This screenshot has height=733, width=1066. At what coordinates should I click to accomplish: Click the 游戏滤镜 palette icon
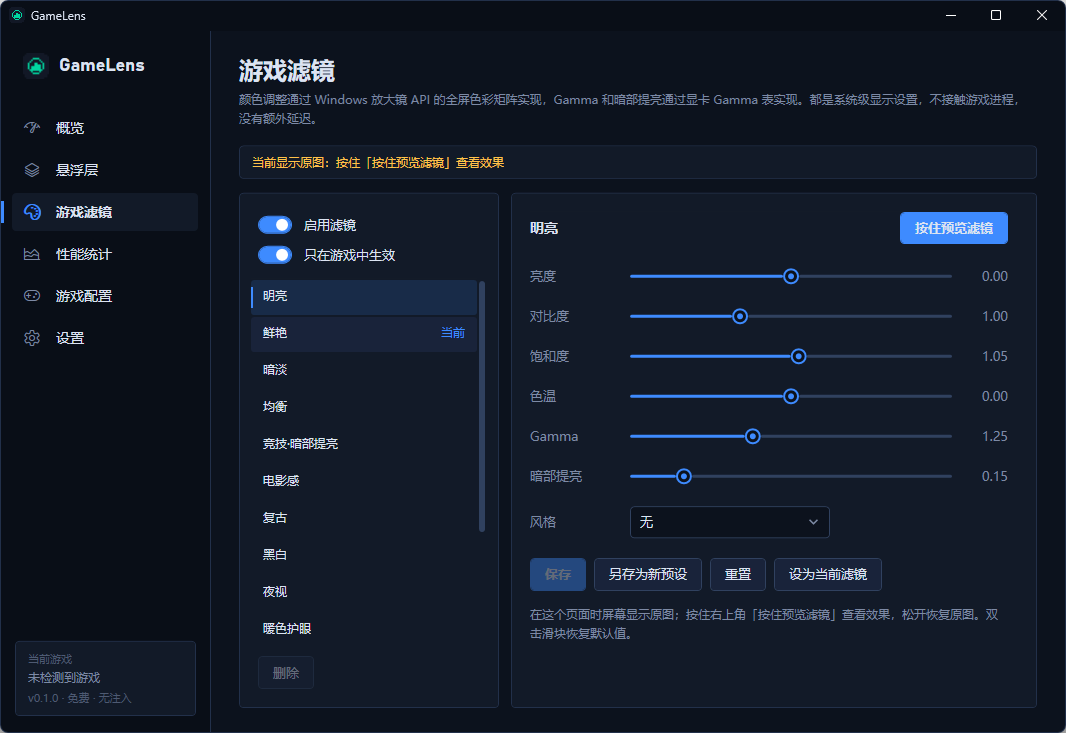[32, 212]
